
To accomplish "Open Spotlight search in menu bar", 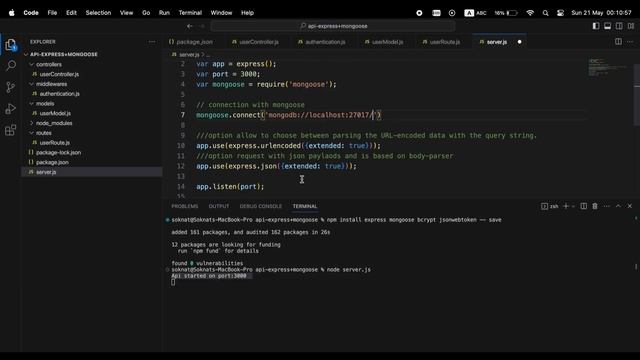I will (x=545, y=13).
